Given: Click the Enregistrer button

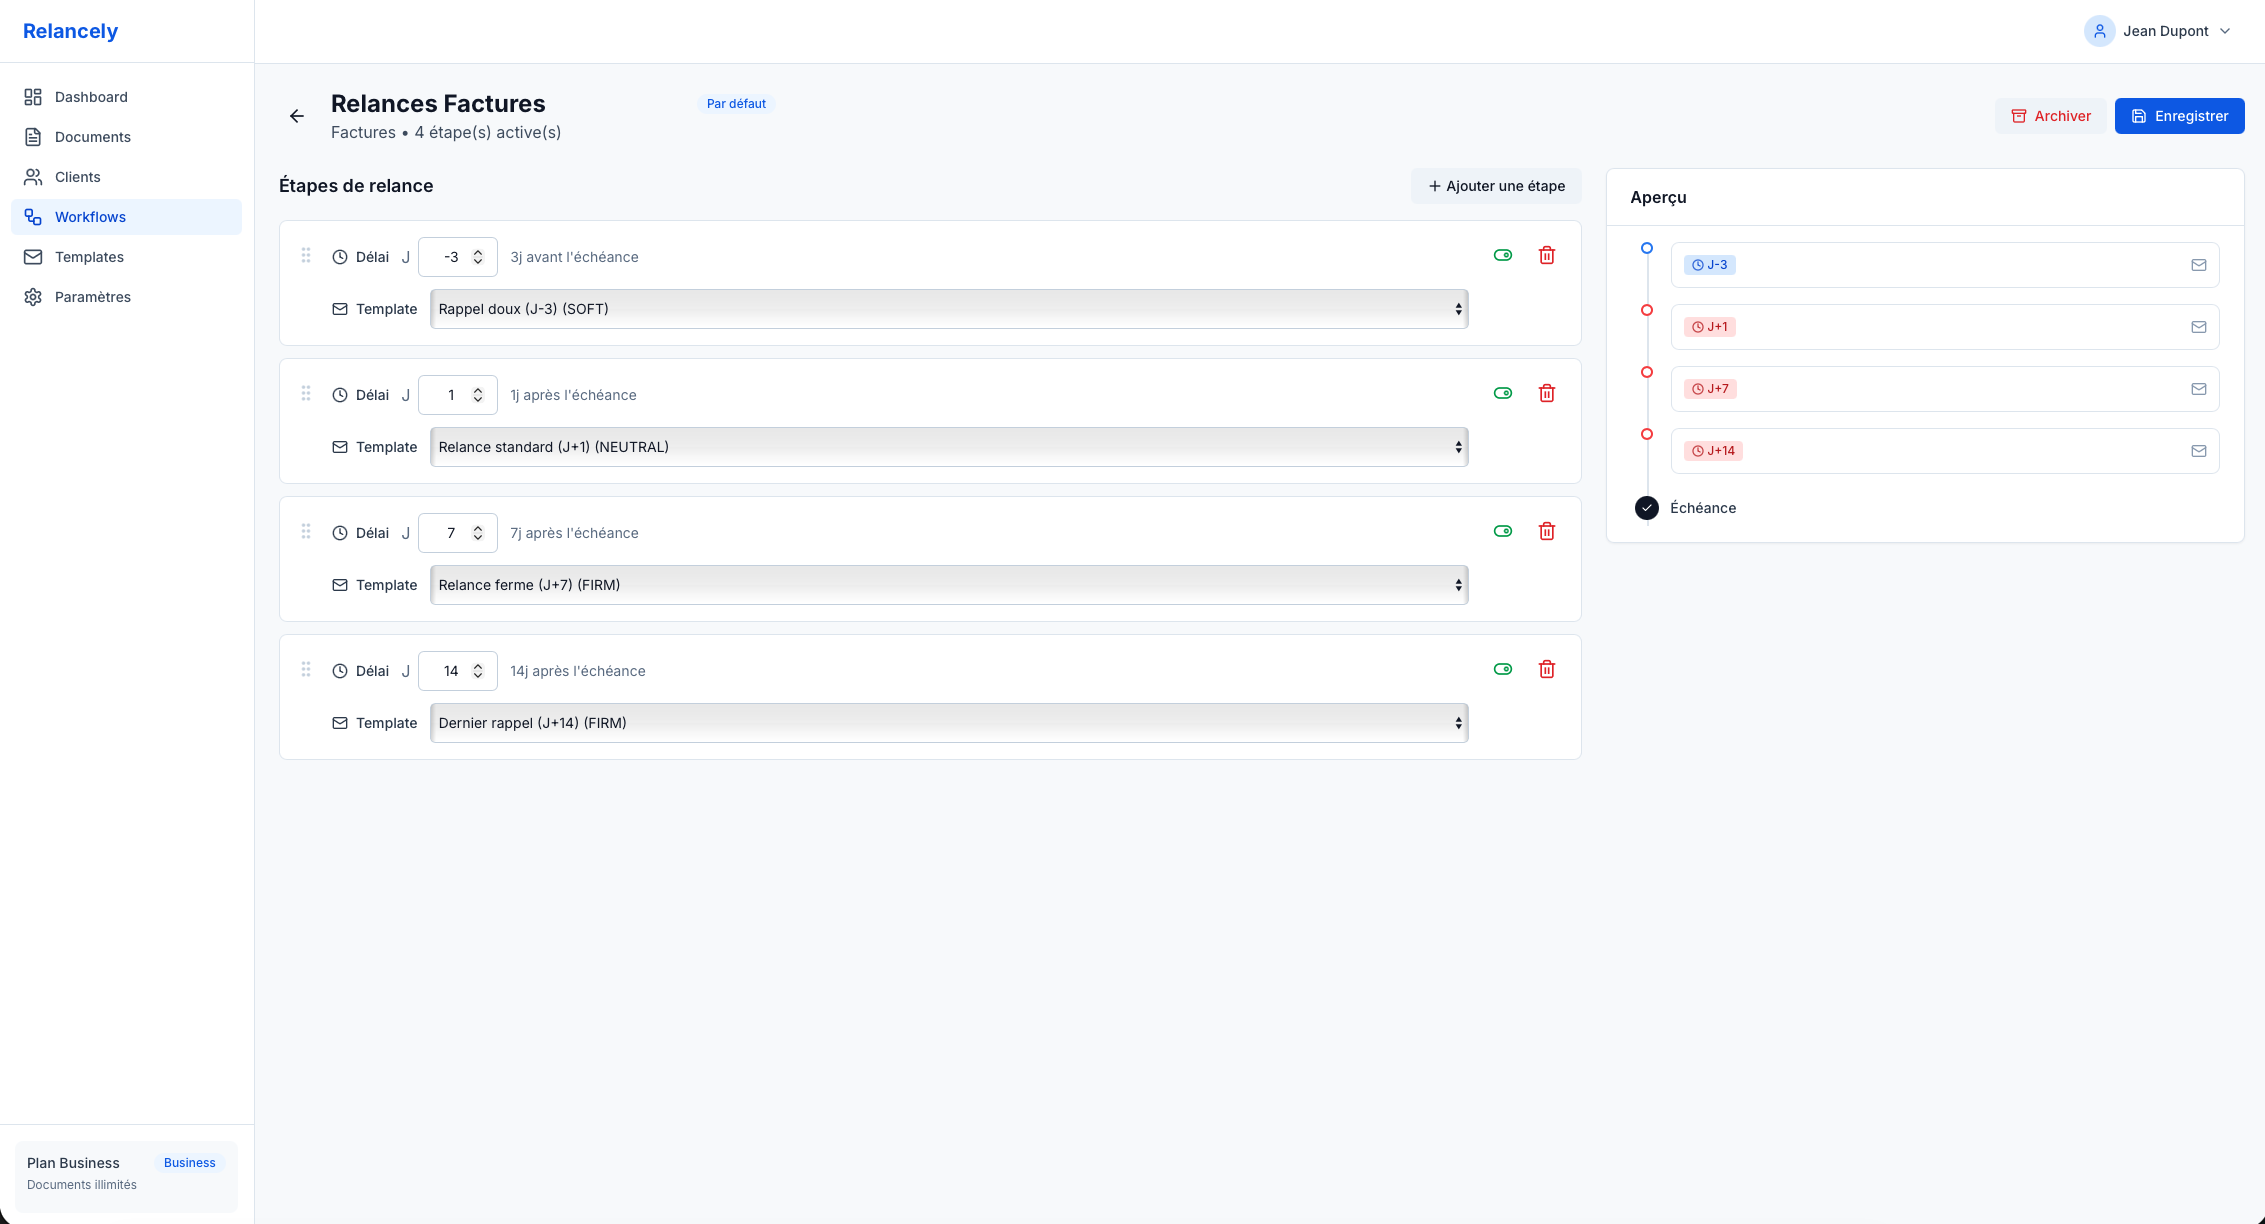Looking at the screenshot, I should [2179, 116].
